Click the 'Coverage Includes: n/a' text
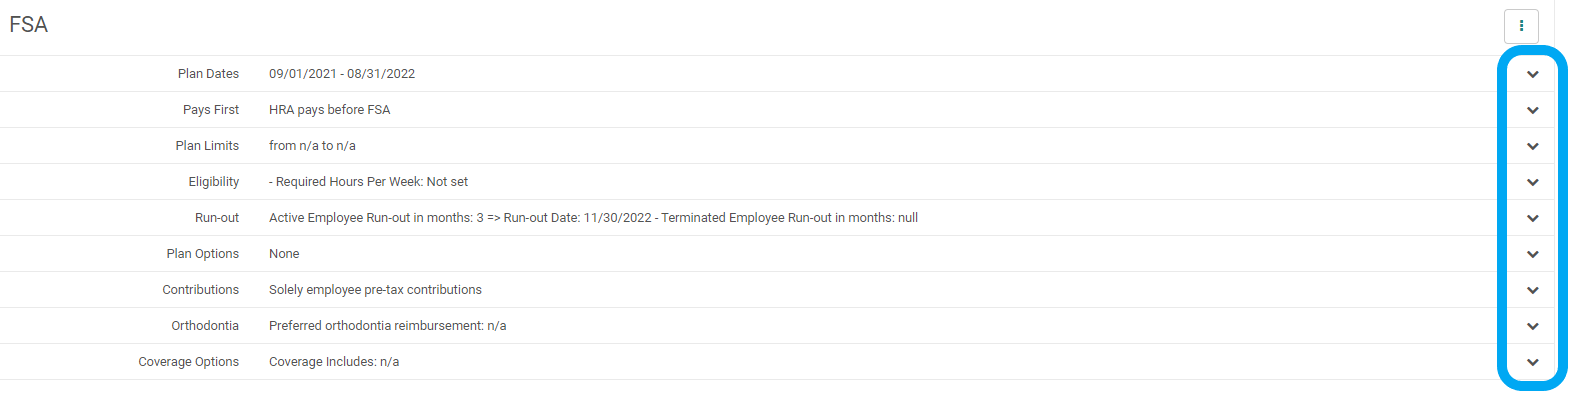Screen dimensions: 1575x408 coord(334,362)
